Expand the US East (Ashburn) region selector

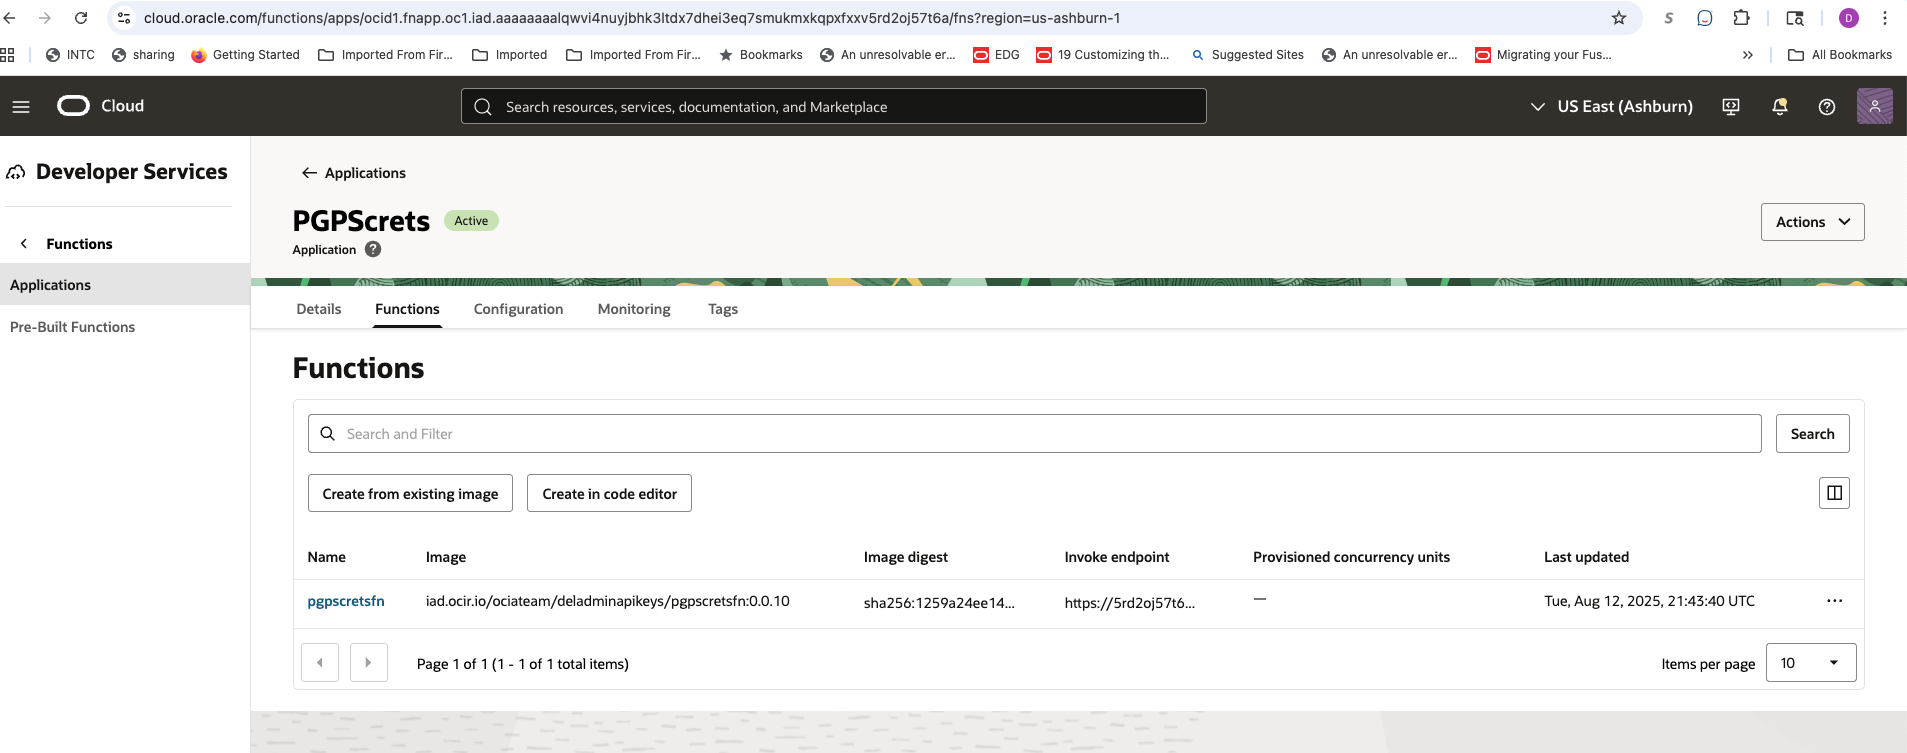coord(1611,106)
